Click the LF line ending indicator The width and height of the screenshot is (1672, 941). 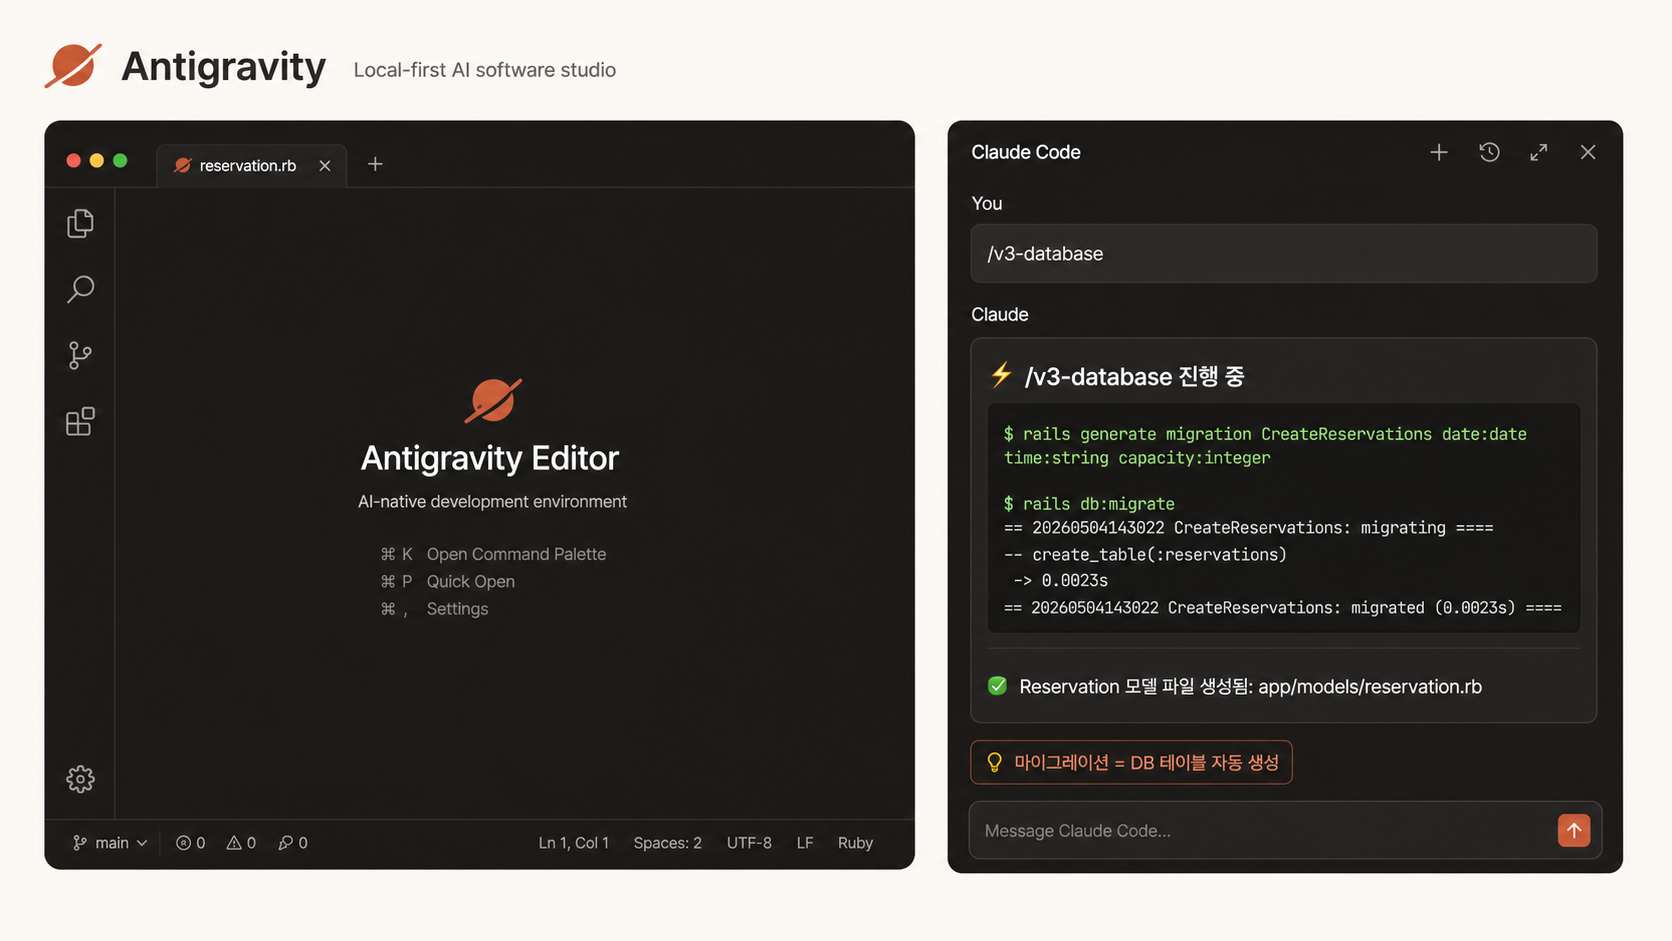pos(805,843)
